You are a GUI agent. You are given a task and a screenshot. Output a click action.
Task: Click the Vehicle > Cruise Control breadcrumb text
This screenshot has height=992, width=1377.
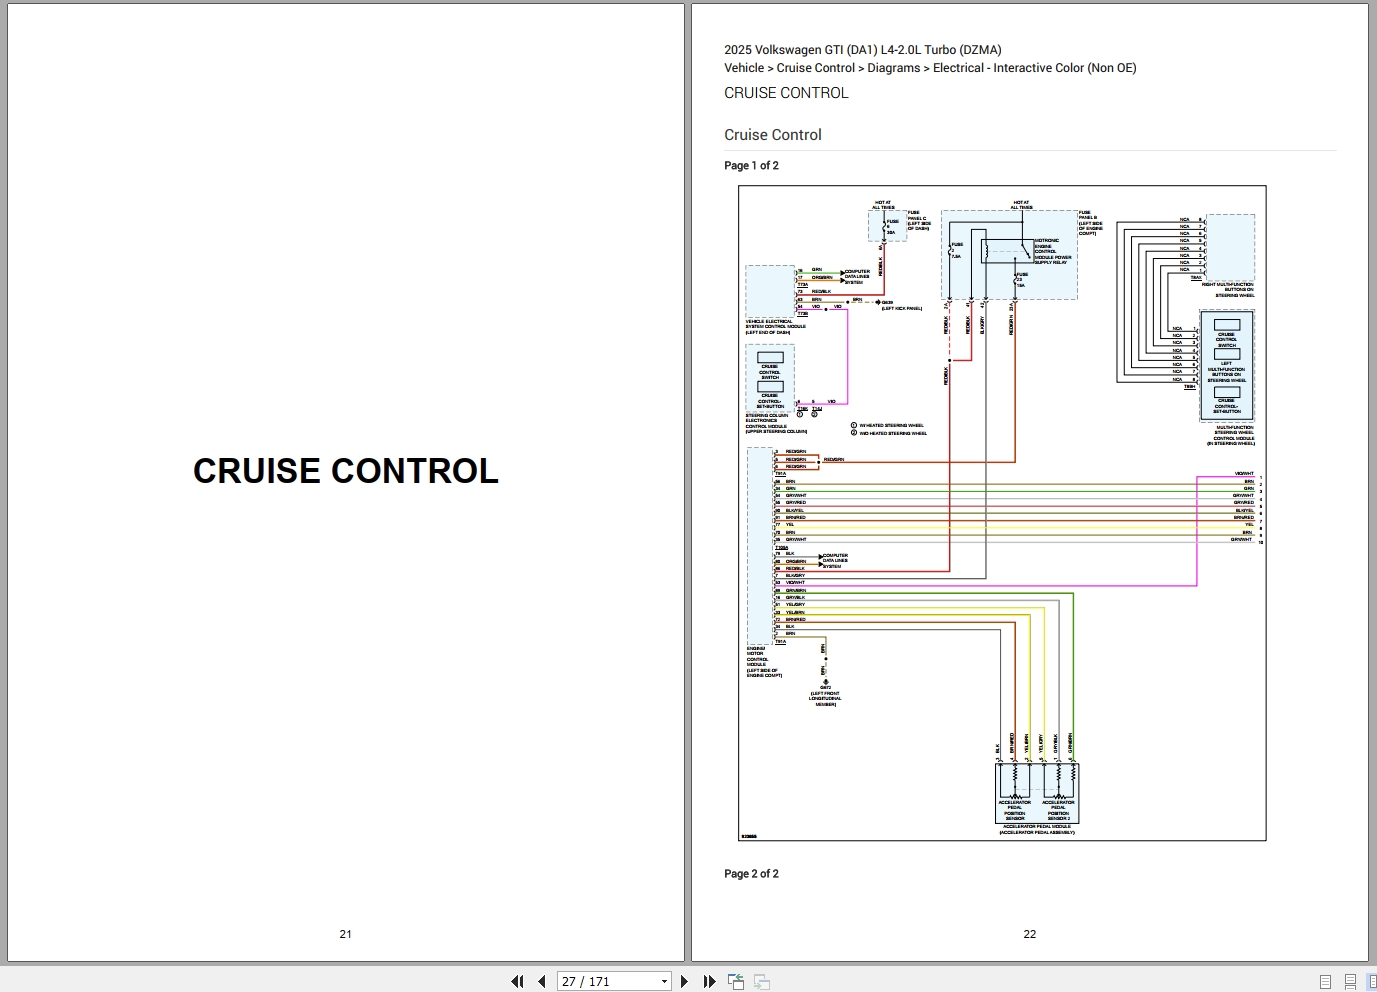click(930, 68)
